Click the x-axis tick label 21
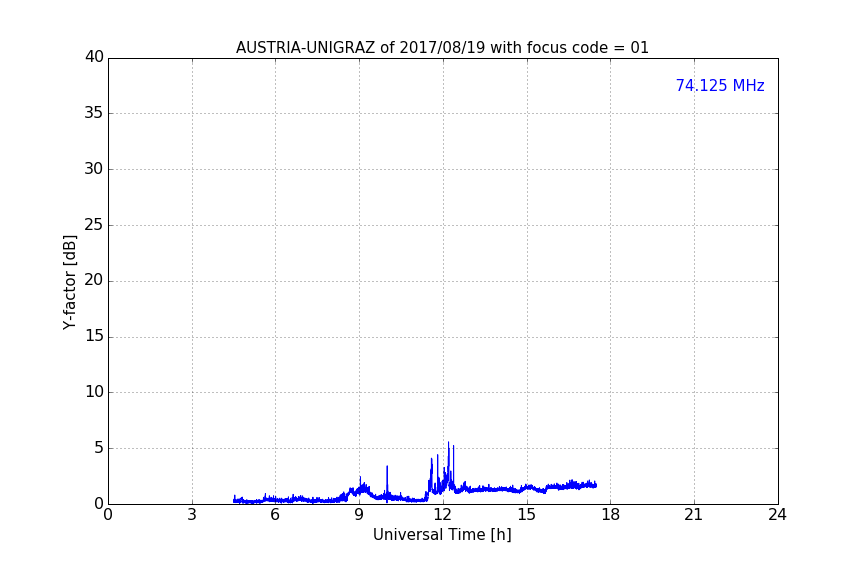The height and width of the screenshot is (576, 864). tap(694, 515)
